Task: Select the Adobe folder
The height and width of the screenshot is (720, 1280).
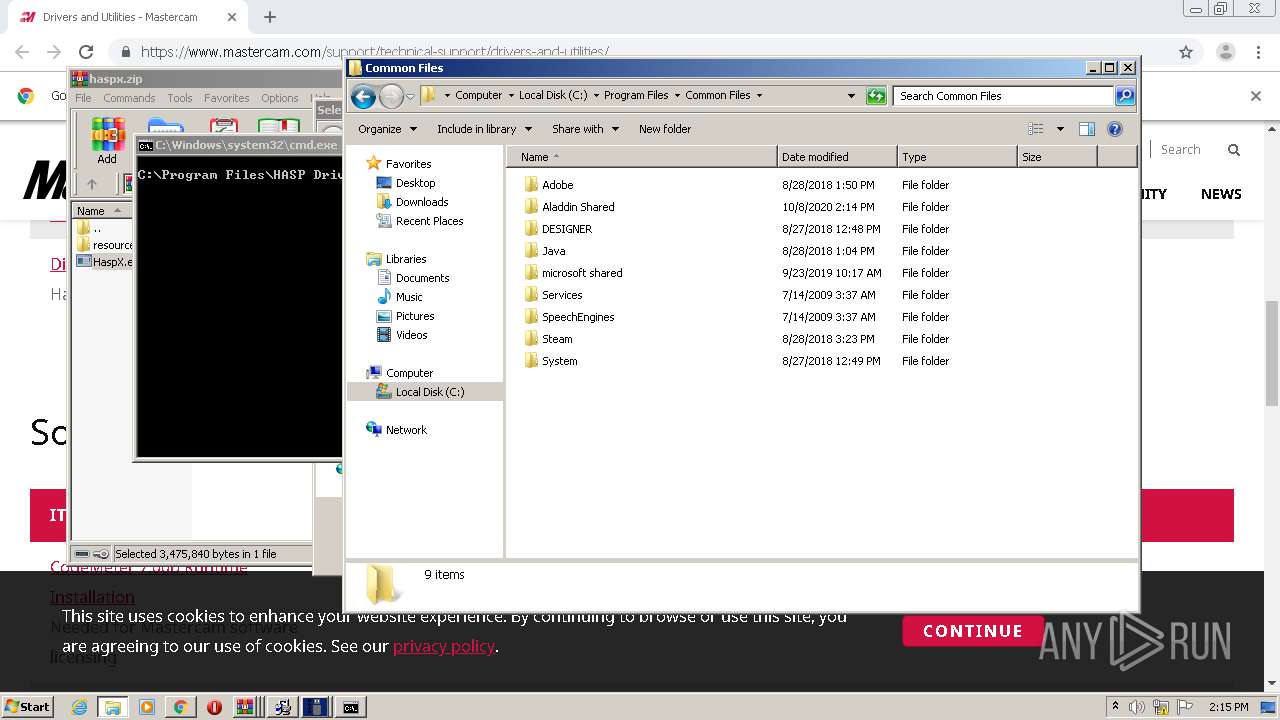Action: tap(557, 185)
